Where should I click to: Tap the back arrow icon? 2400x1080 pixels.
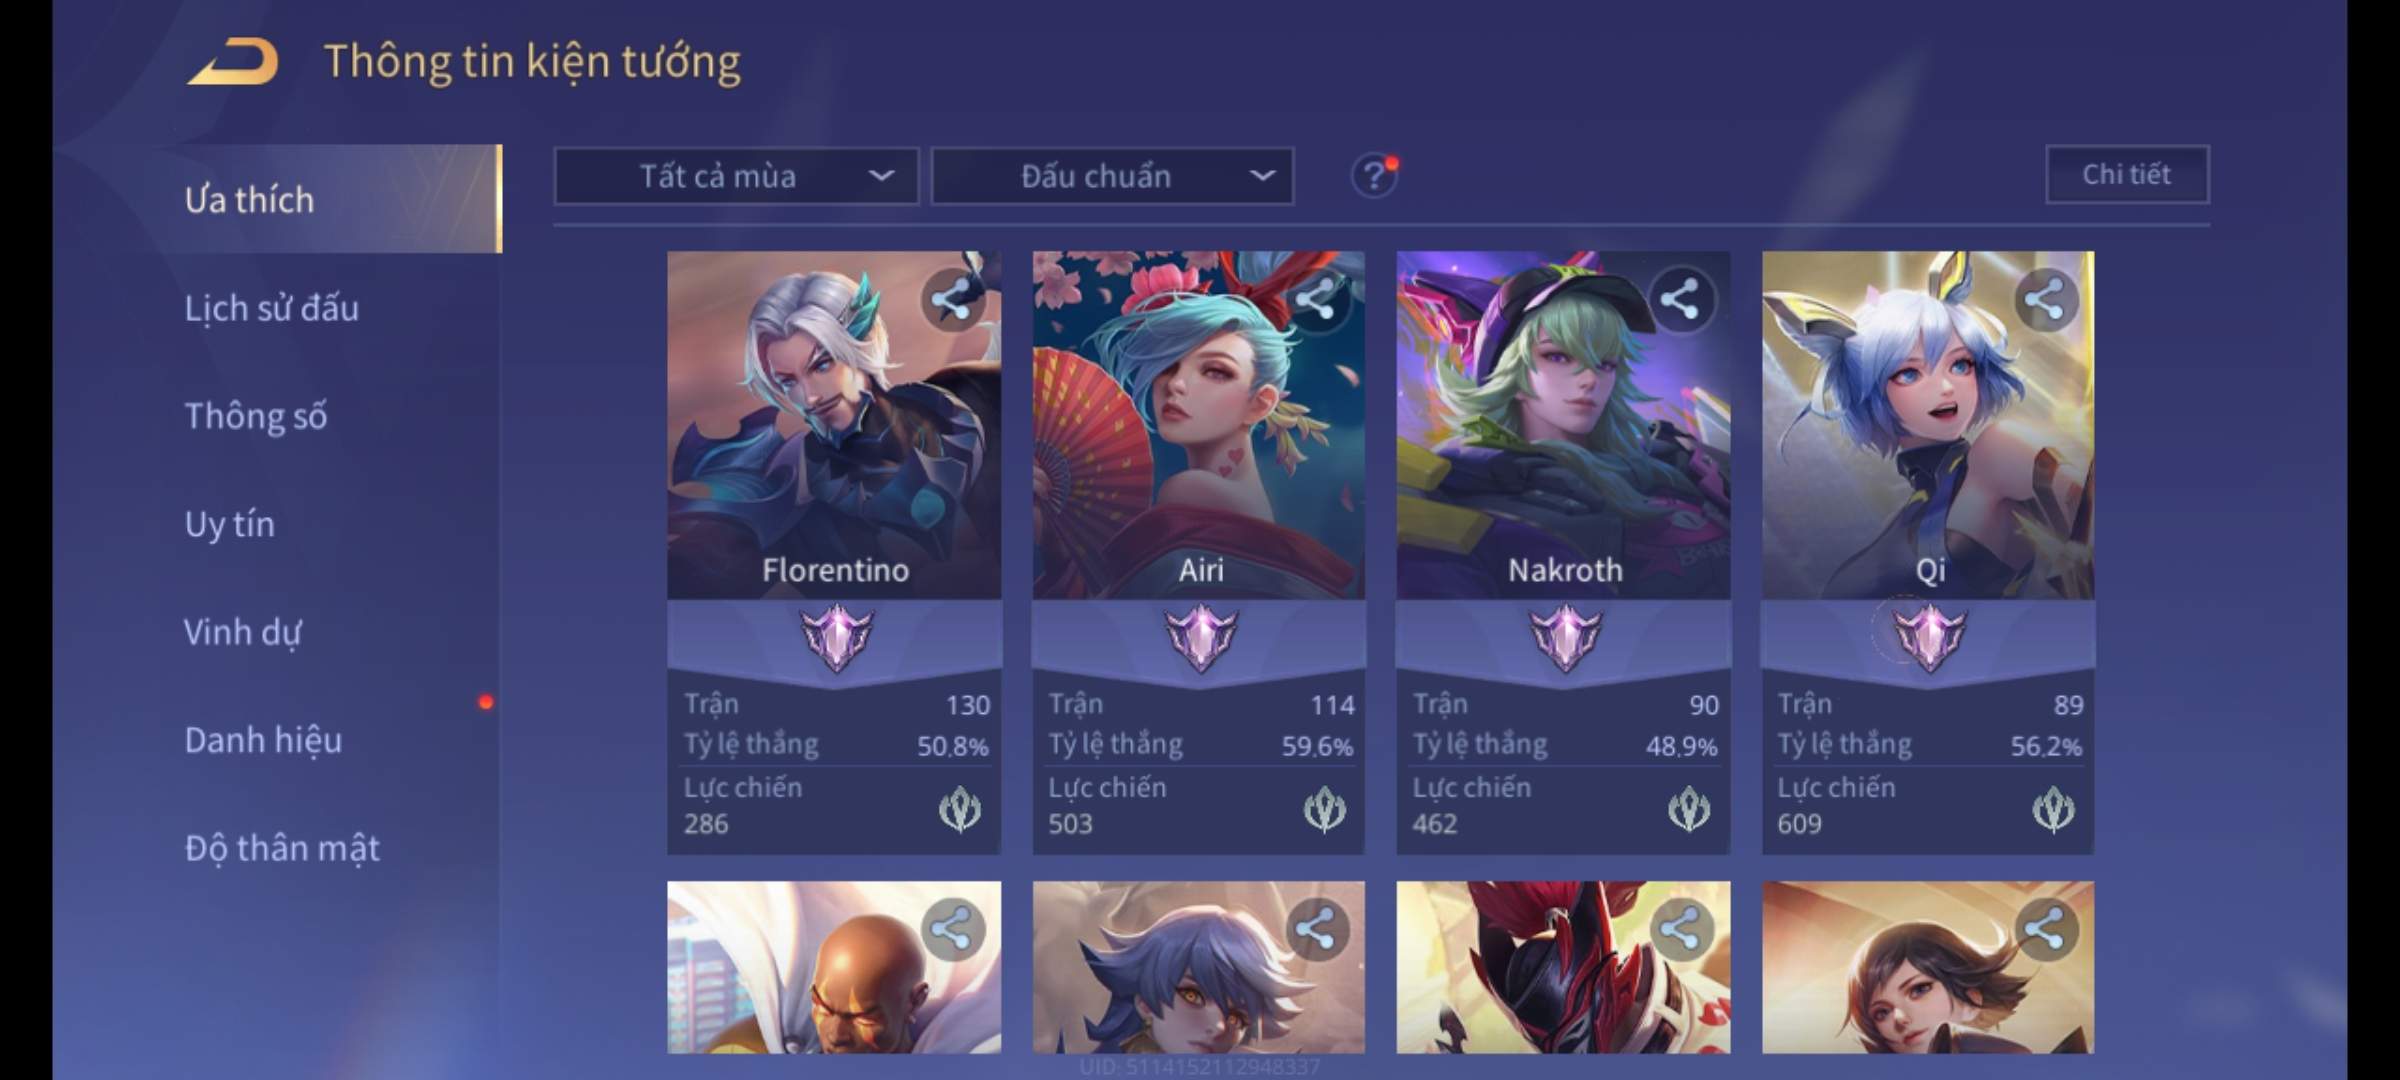tap(232, 62)
